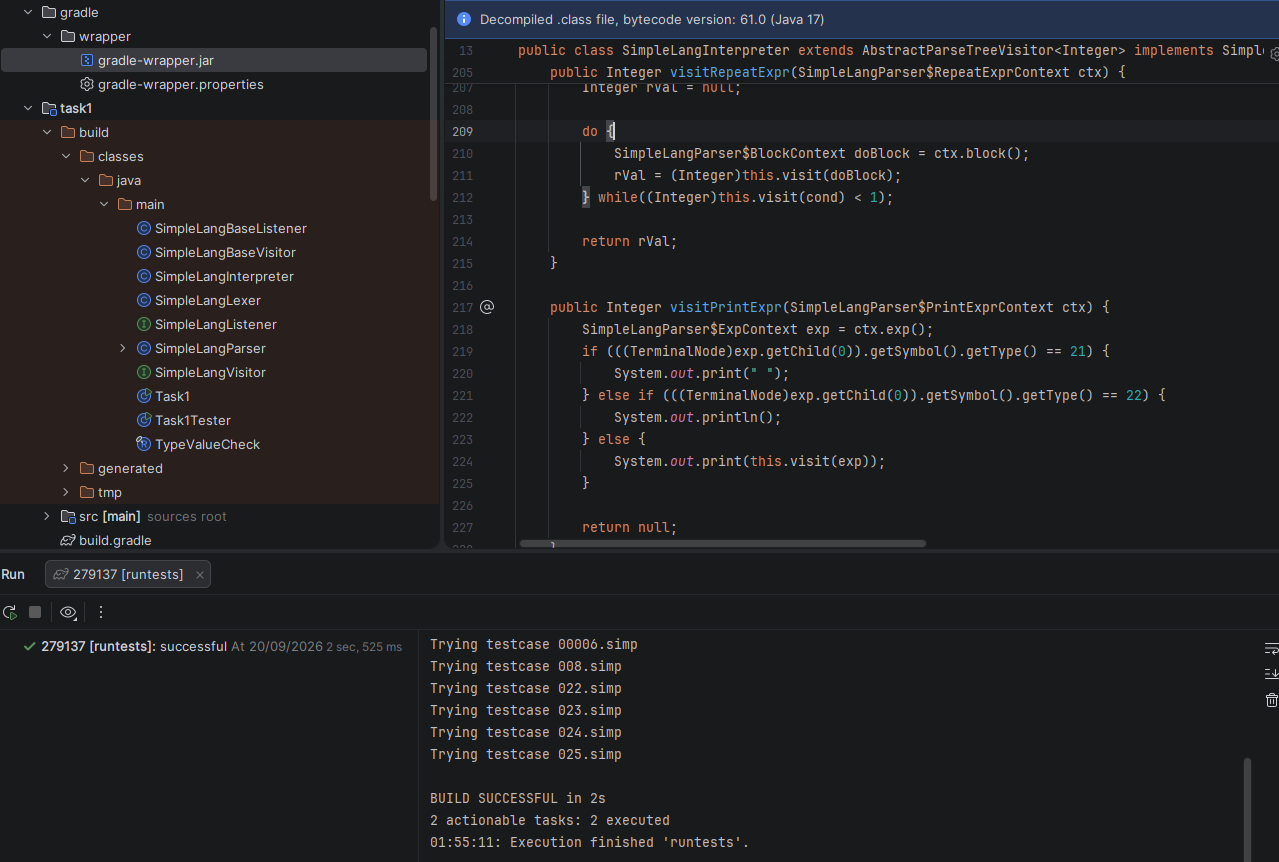Viewport: 1279px width, 862px height.
Task: Collapse the classes folder
Action: coord(66,156)
